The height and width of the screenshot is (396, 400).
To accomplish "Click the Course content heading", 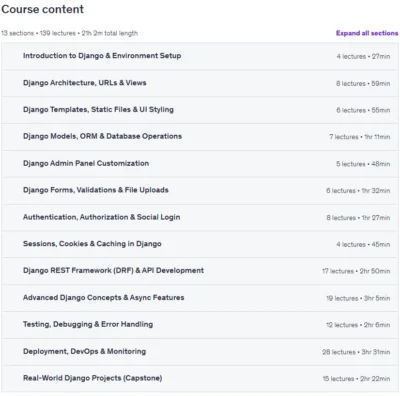I will tap(42, 9).
